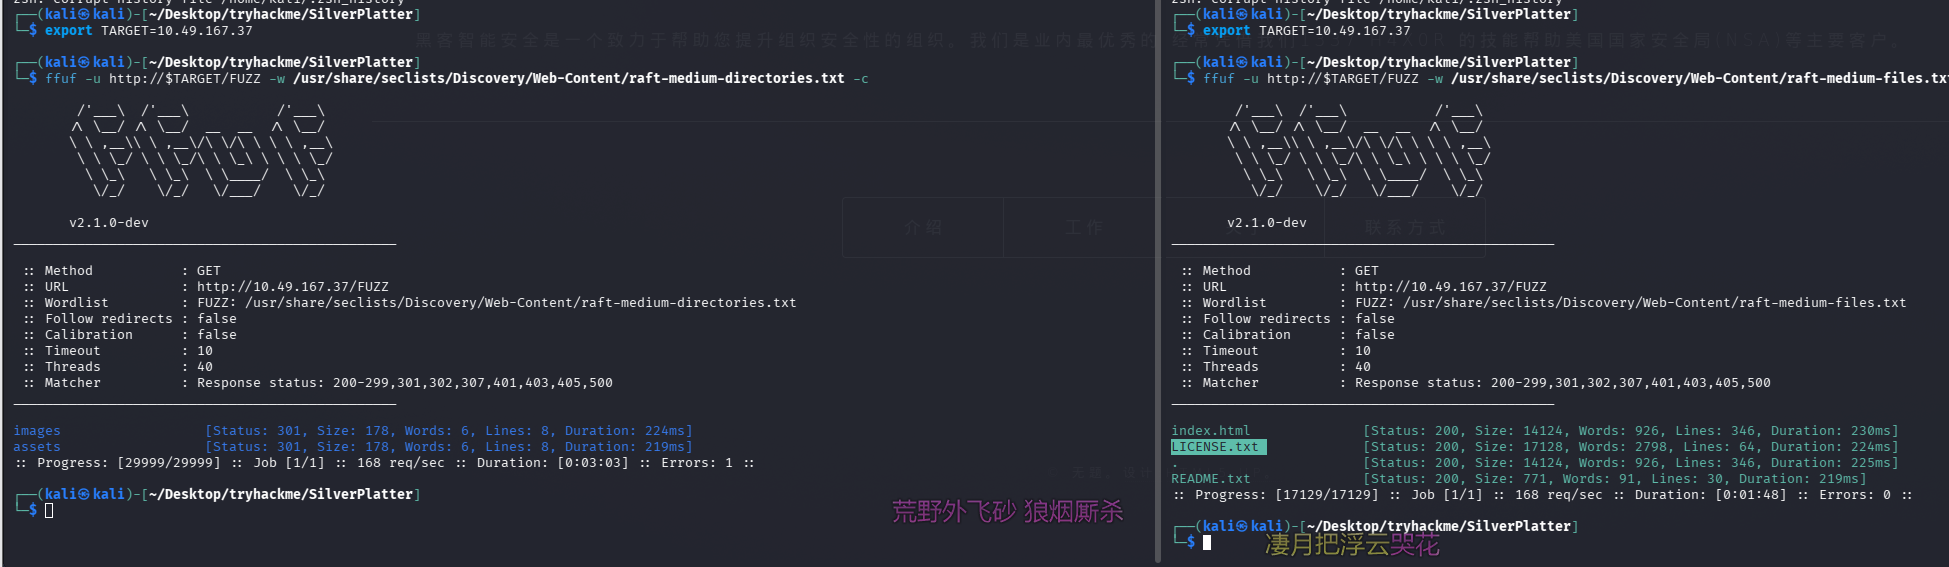This screenshot has height=567, width=1949.
Task: Click the highlighted LICENSE.txt result
Action: [x=1217, y=447]
